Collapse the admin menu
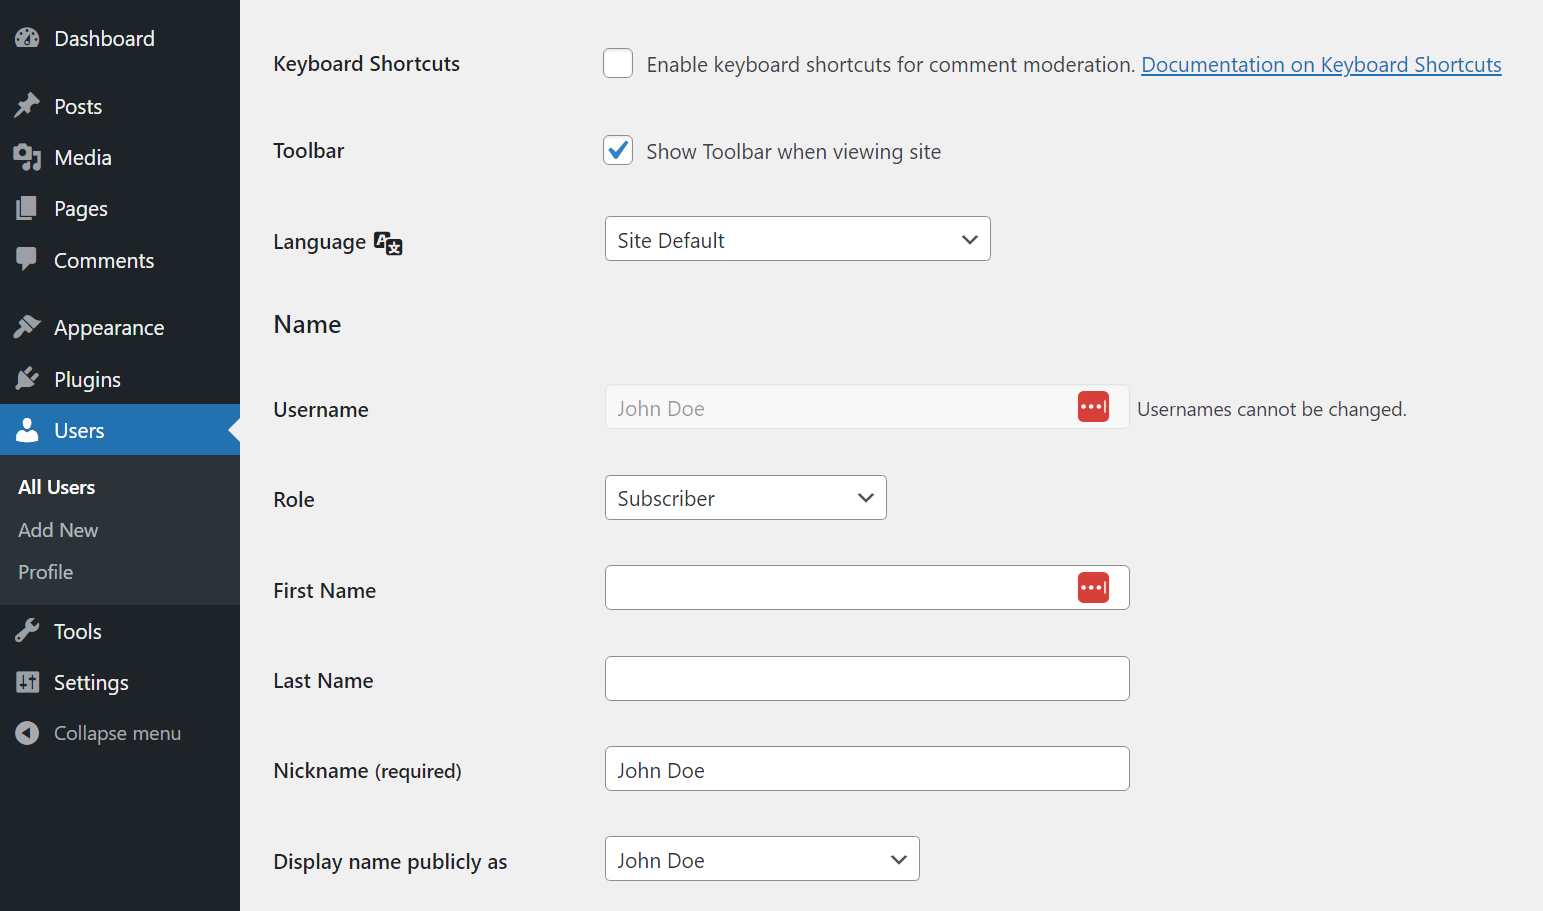This screenshot has width=1543, height=911. (117, 732)
